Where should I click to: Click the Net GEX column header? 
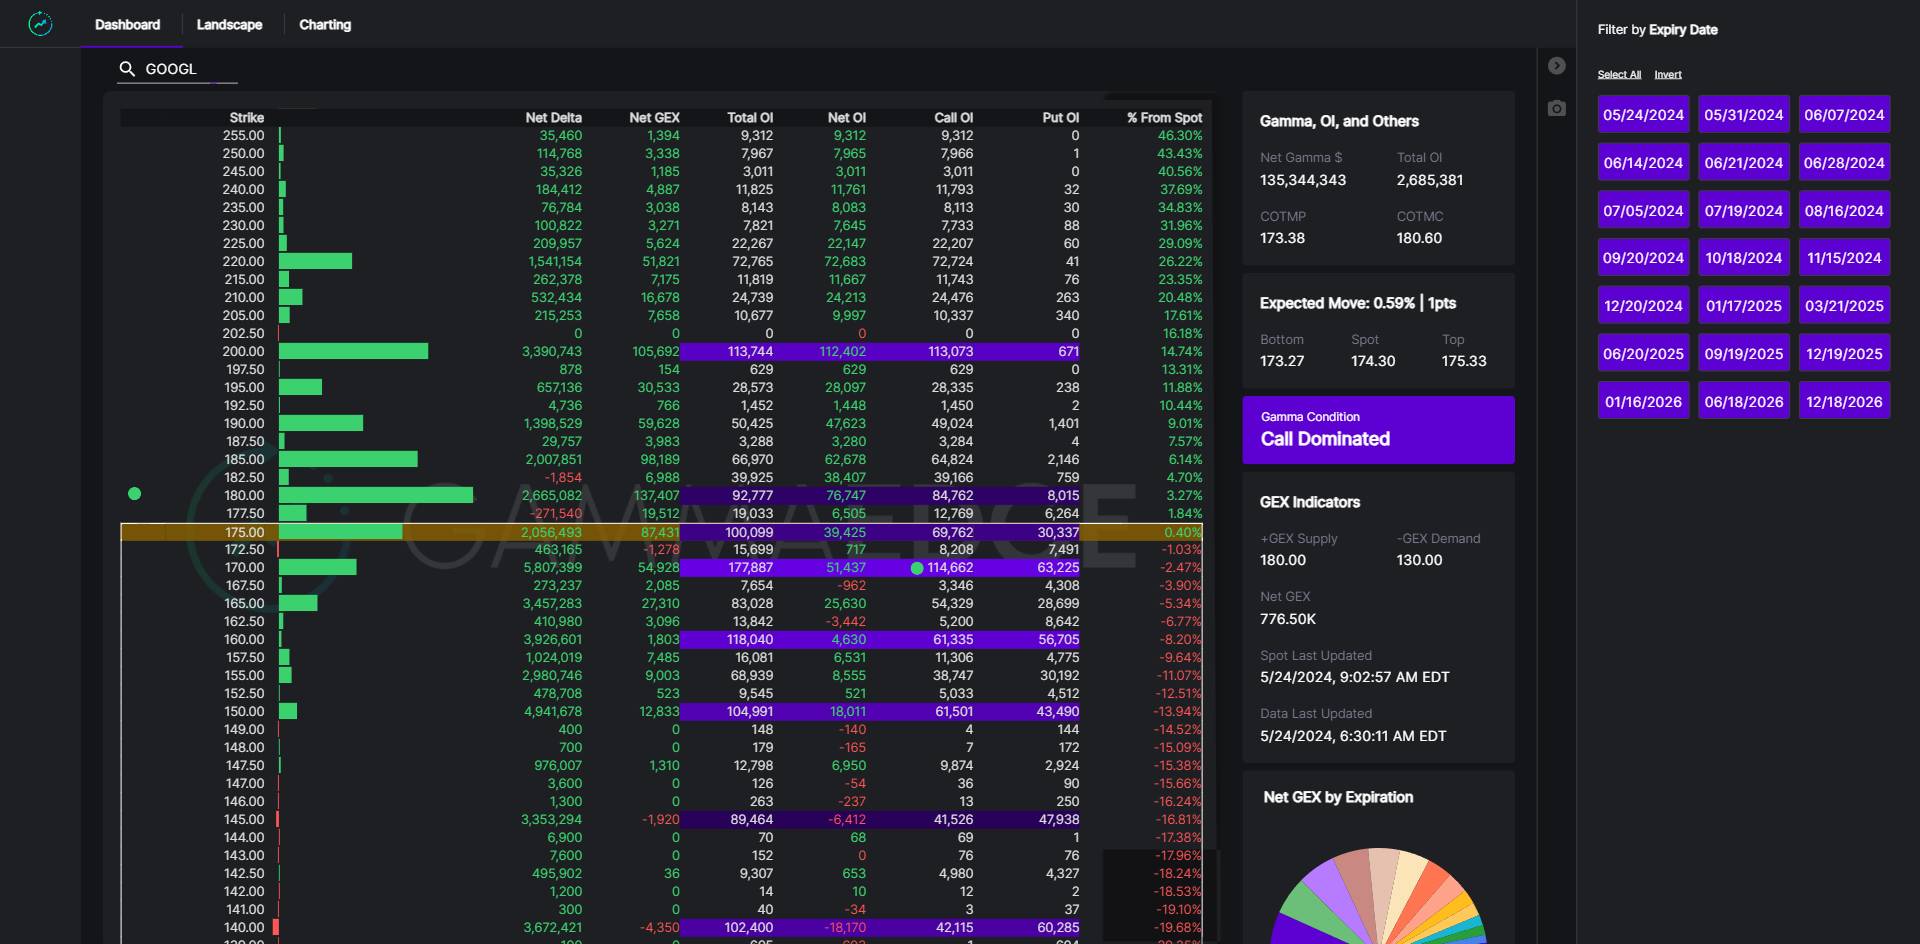pos(654,118)
